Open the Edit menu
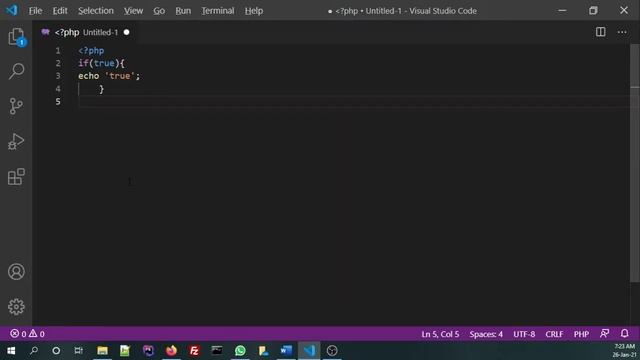This screenshot has height=360, width=640. (60, 11)
